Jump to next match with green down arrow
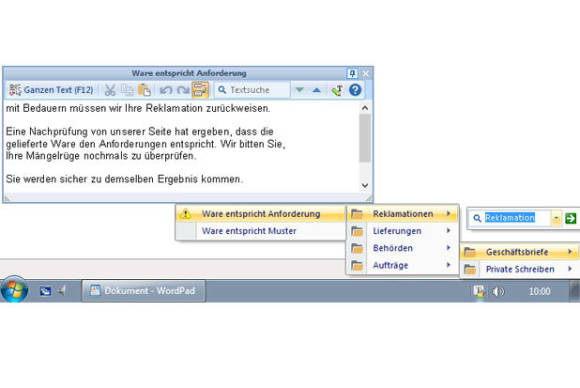The height and width of the screenshot is (388, 580). pyautogui.click(x=300, y=90)
